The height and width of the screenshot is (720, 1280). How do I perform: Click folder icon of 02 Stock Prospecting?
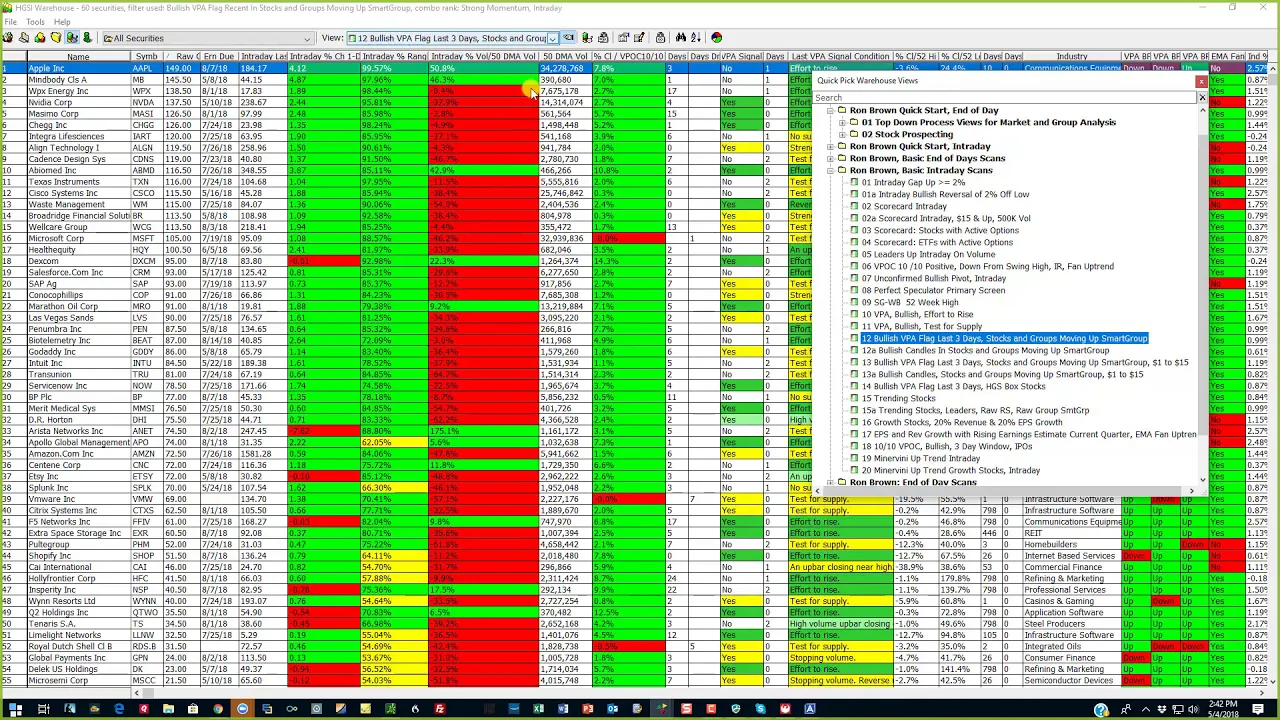(x=855, y=134)
